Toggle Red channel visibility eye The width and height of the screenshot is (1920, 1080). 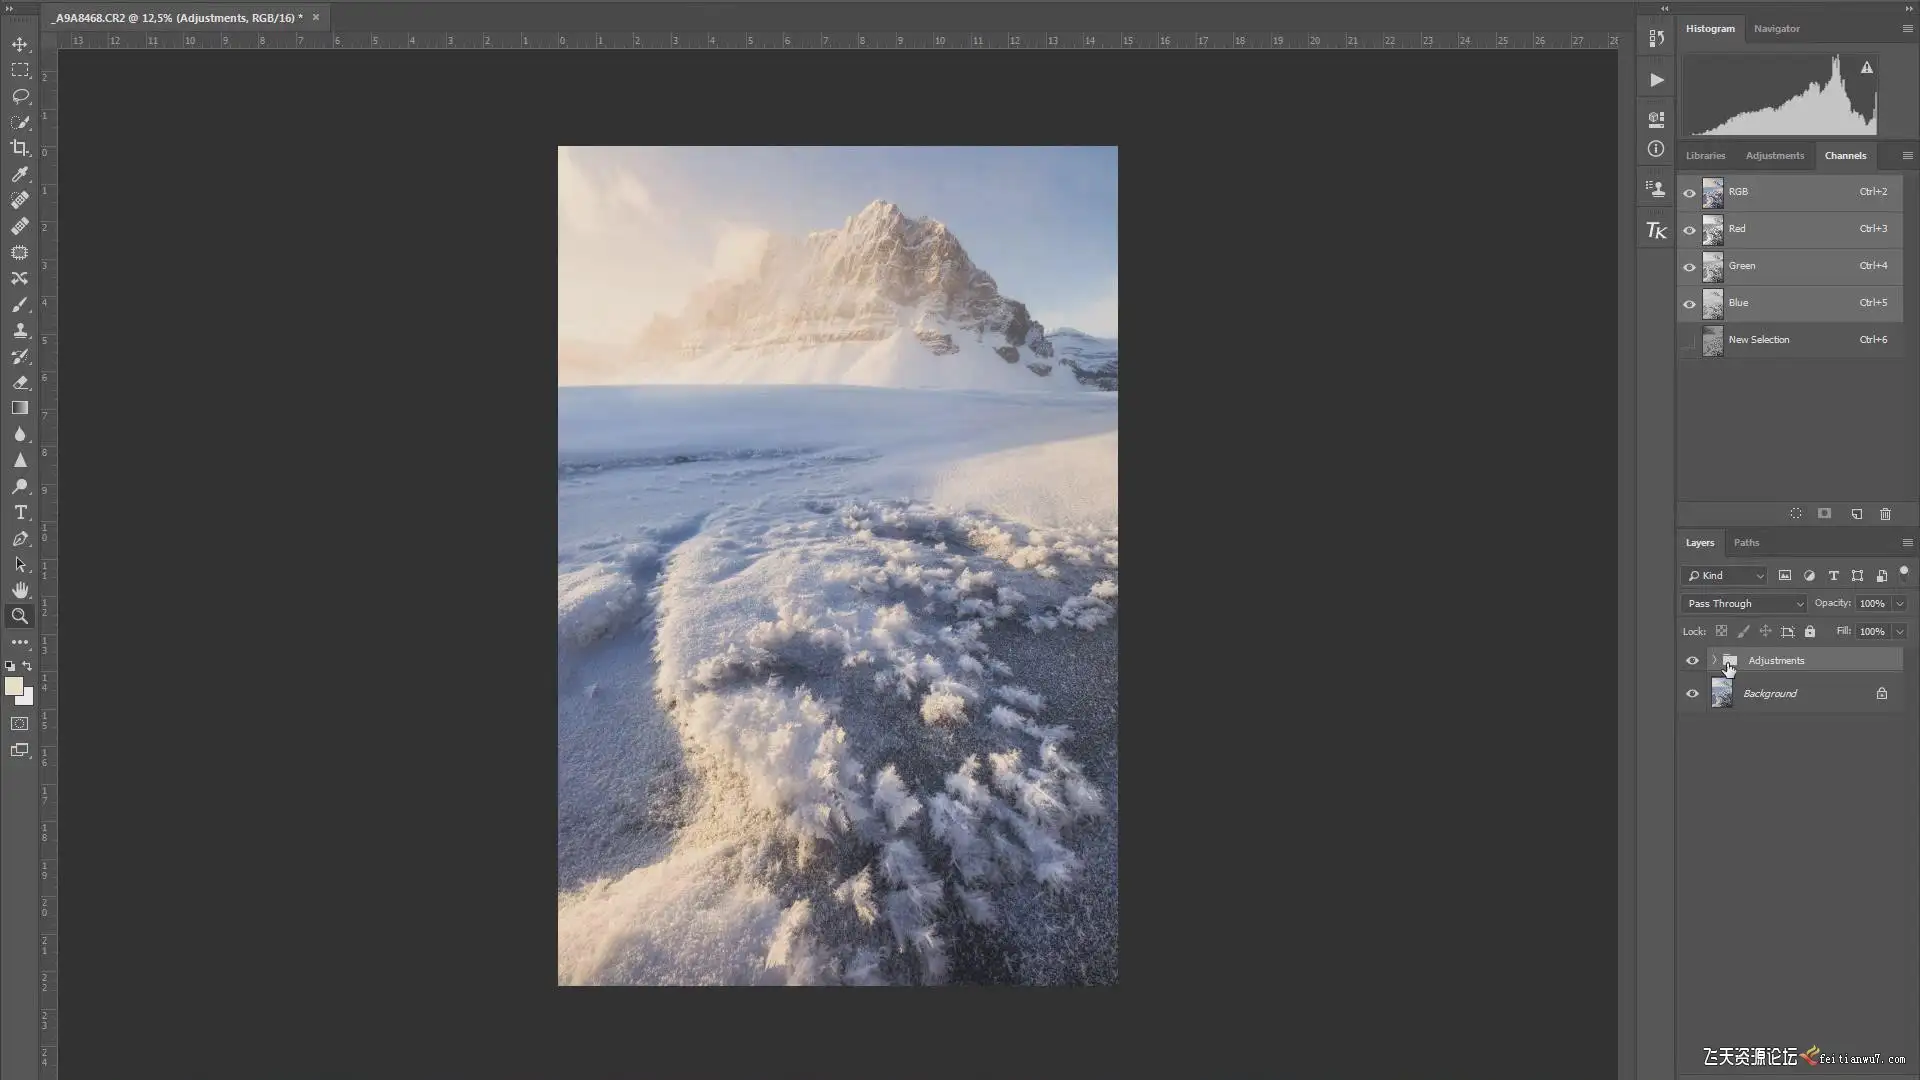(x=1690, y=230)
